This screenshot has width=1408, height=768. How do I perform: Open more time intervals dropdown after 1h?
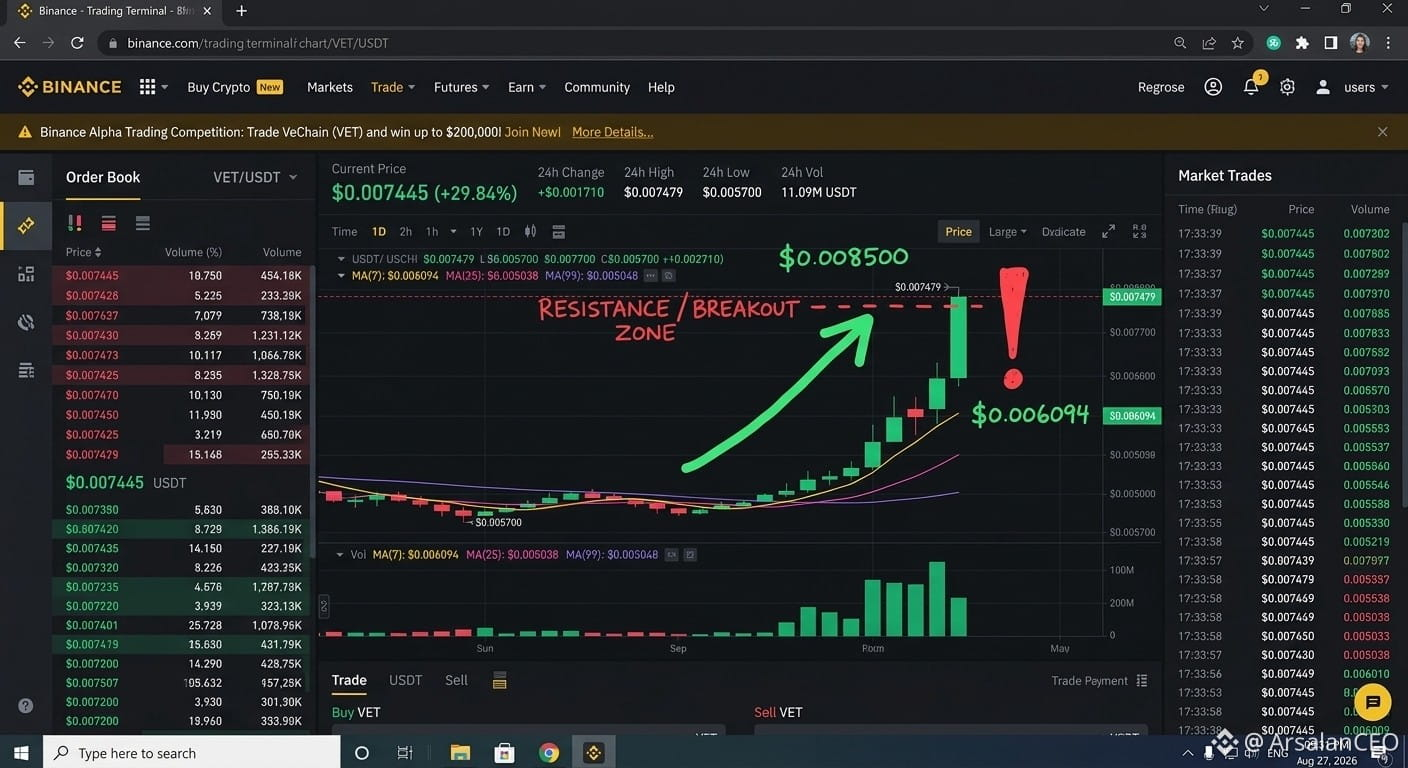point(453,231)
